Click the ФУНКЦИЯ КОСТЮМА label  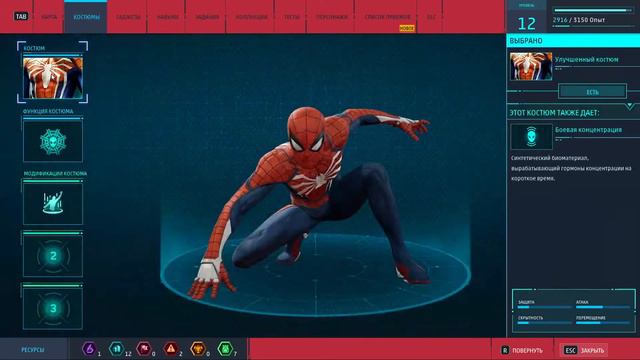tap(48, 111)
